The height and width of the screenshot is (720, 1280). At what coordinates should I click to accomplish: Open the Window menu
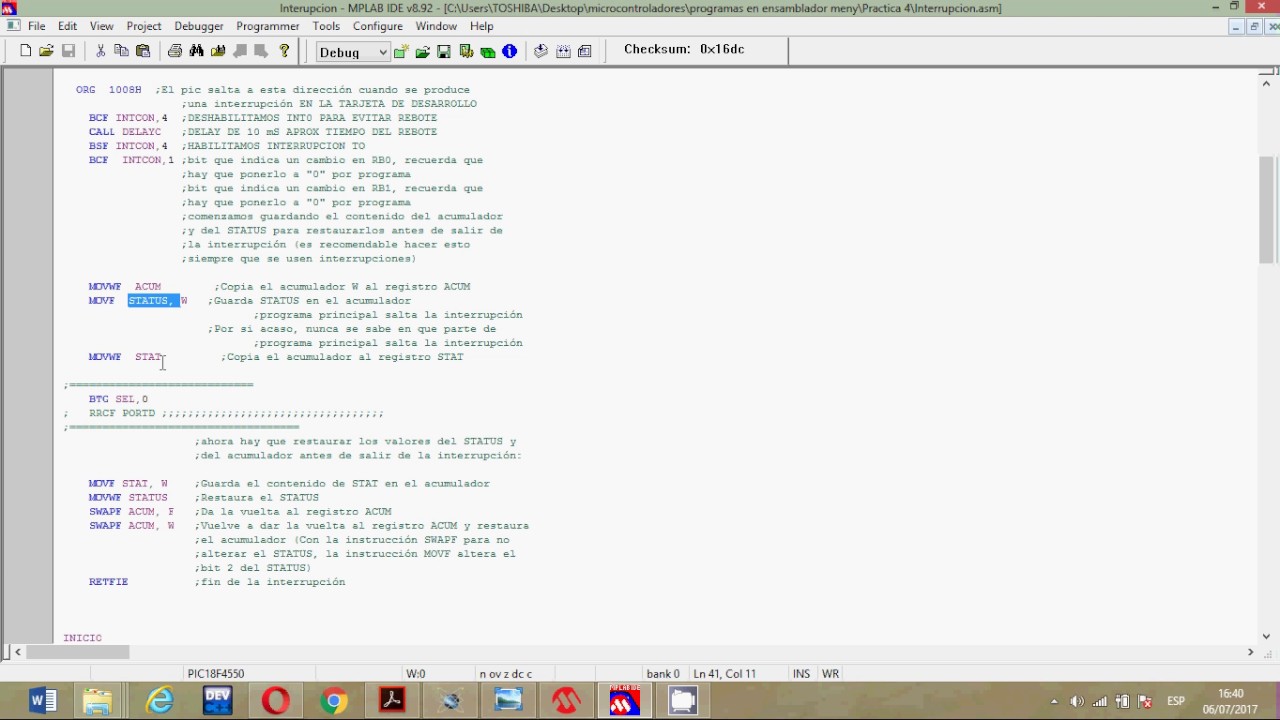pyautogui.click(x=436, y=26)
